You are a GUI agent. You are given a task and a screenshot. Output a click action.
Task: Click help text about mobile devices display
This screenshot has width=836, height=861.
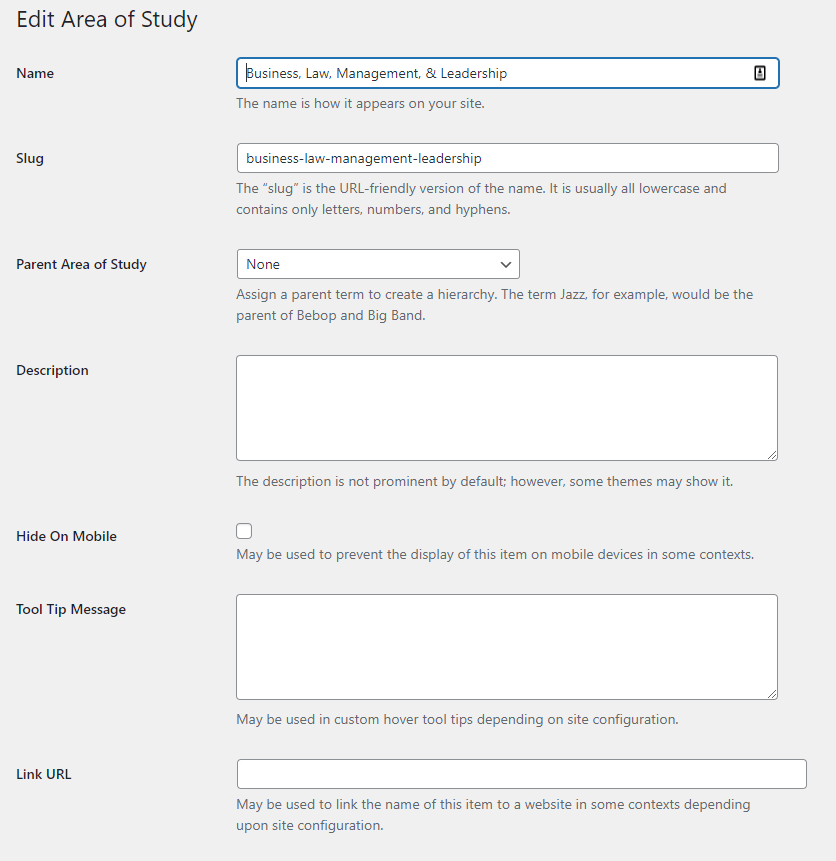point(495,555)
